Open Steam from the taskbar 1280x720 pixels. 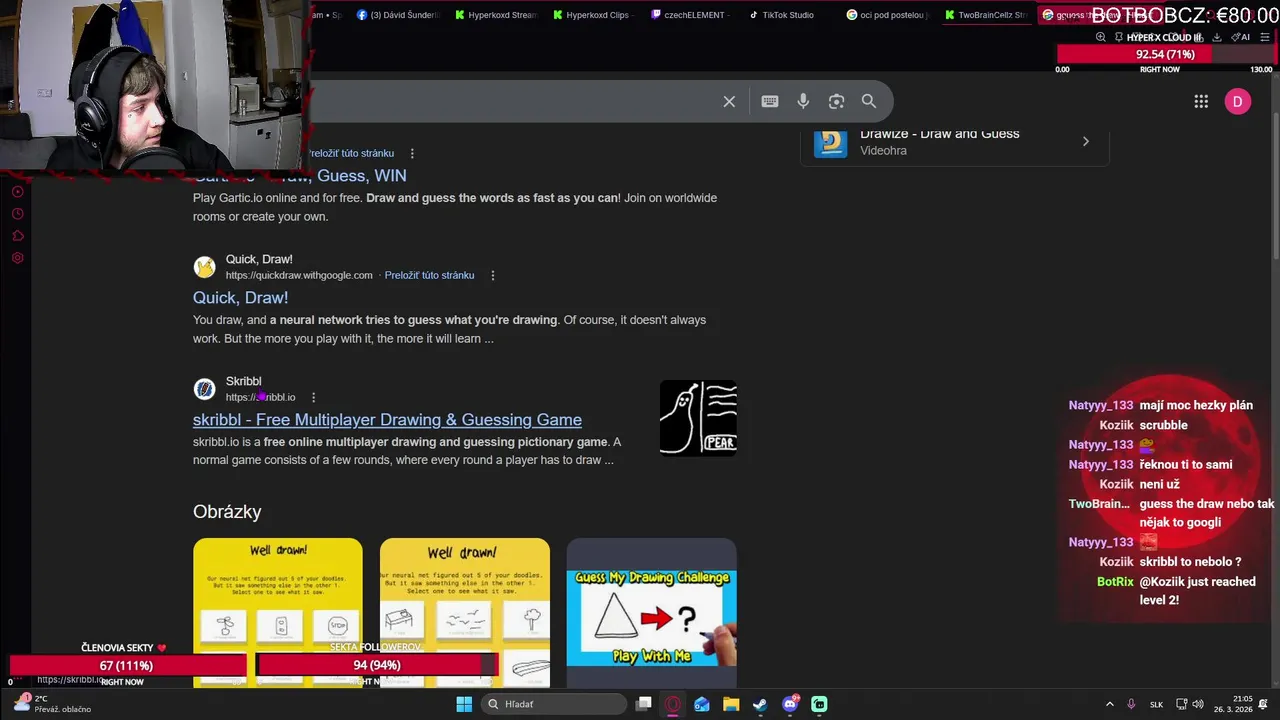coord(760,704)
